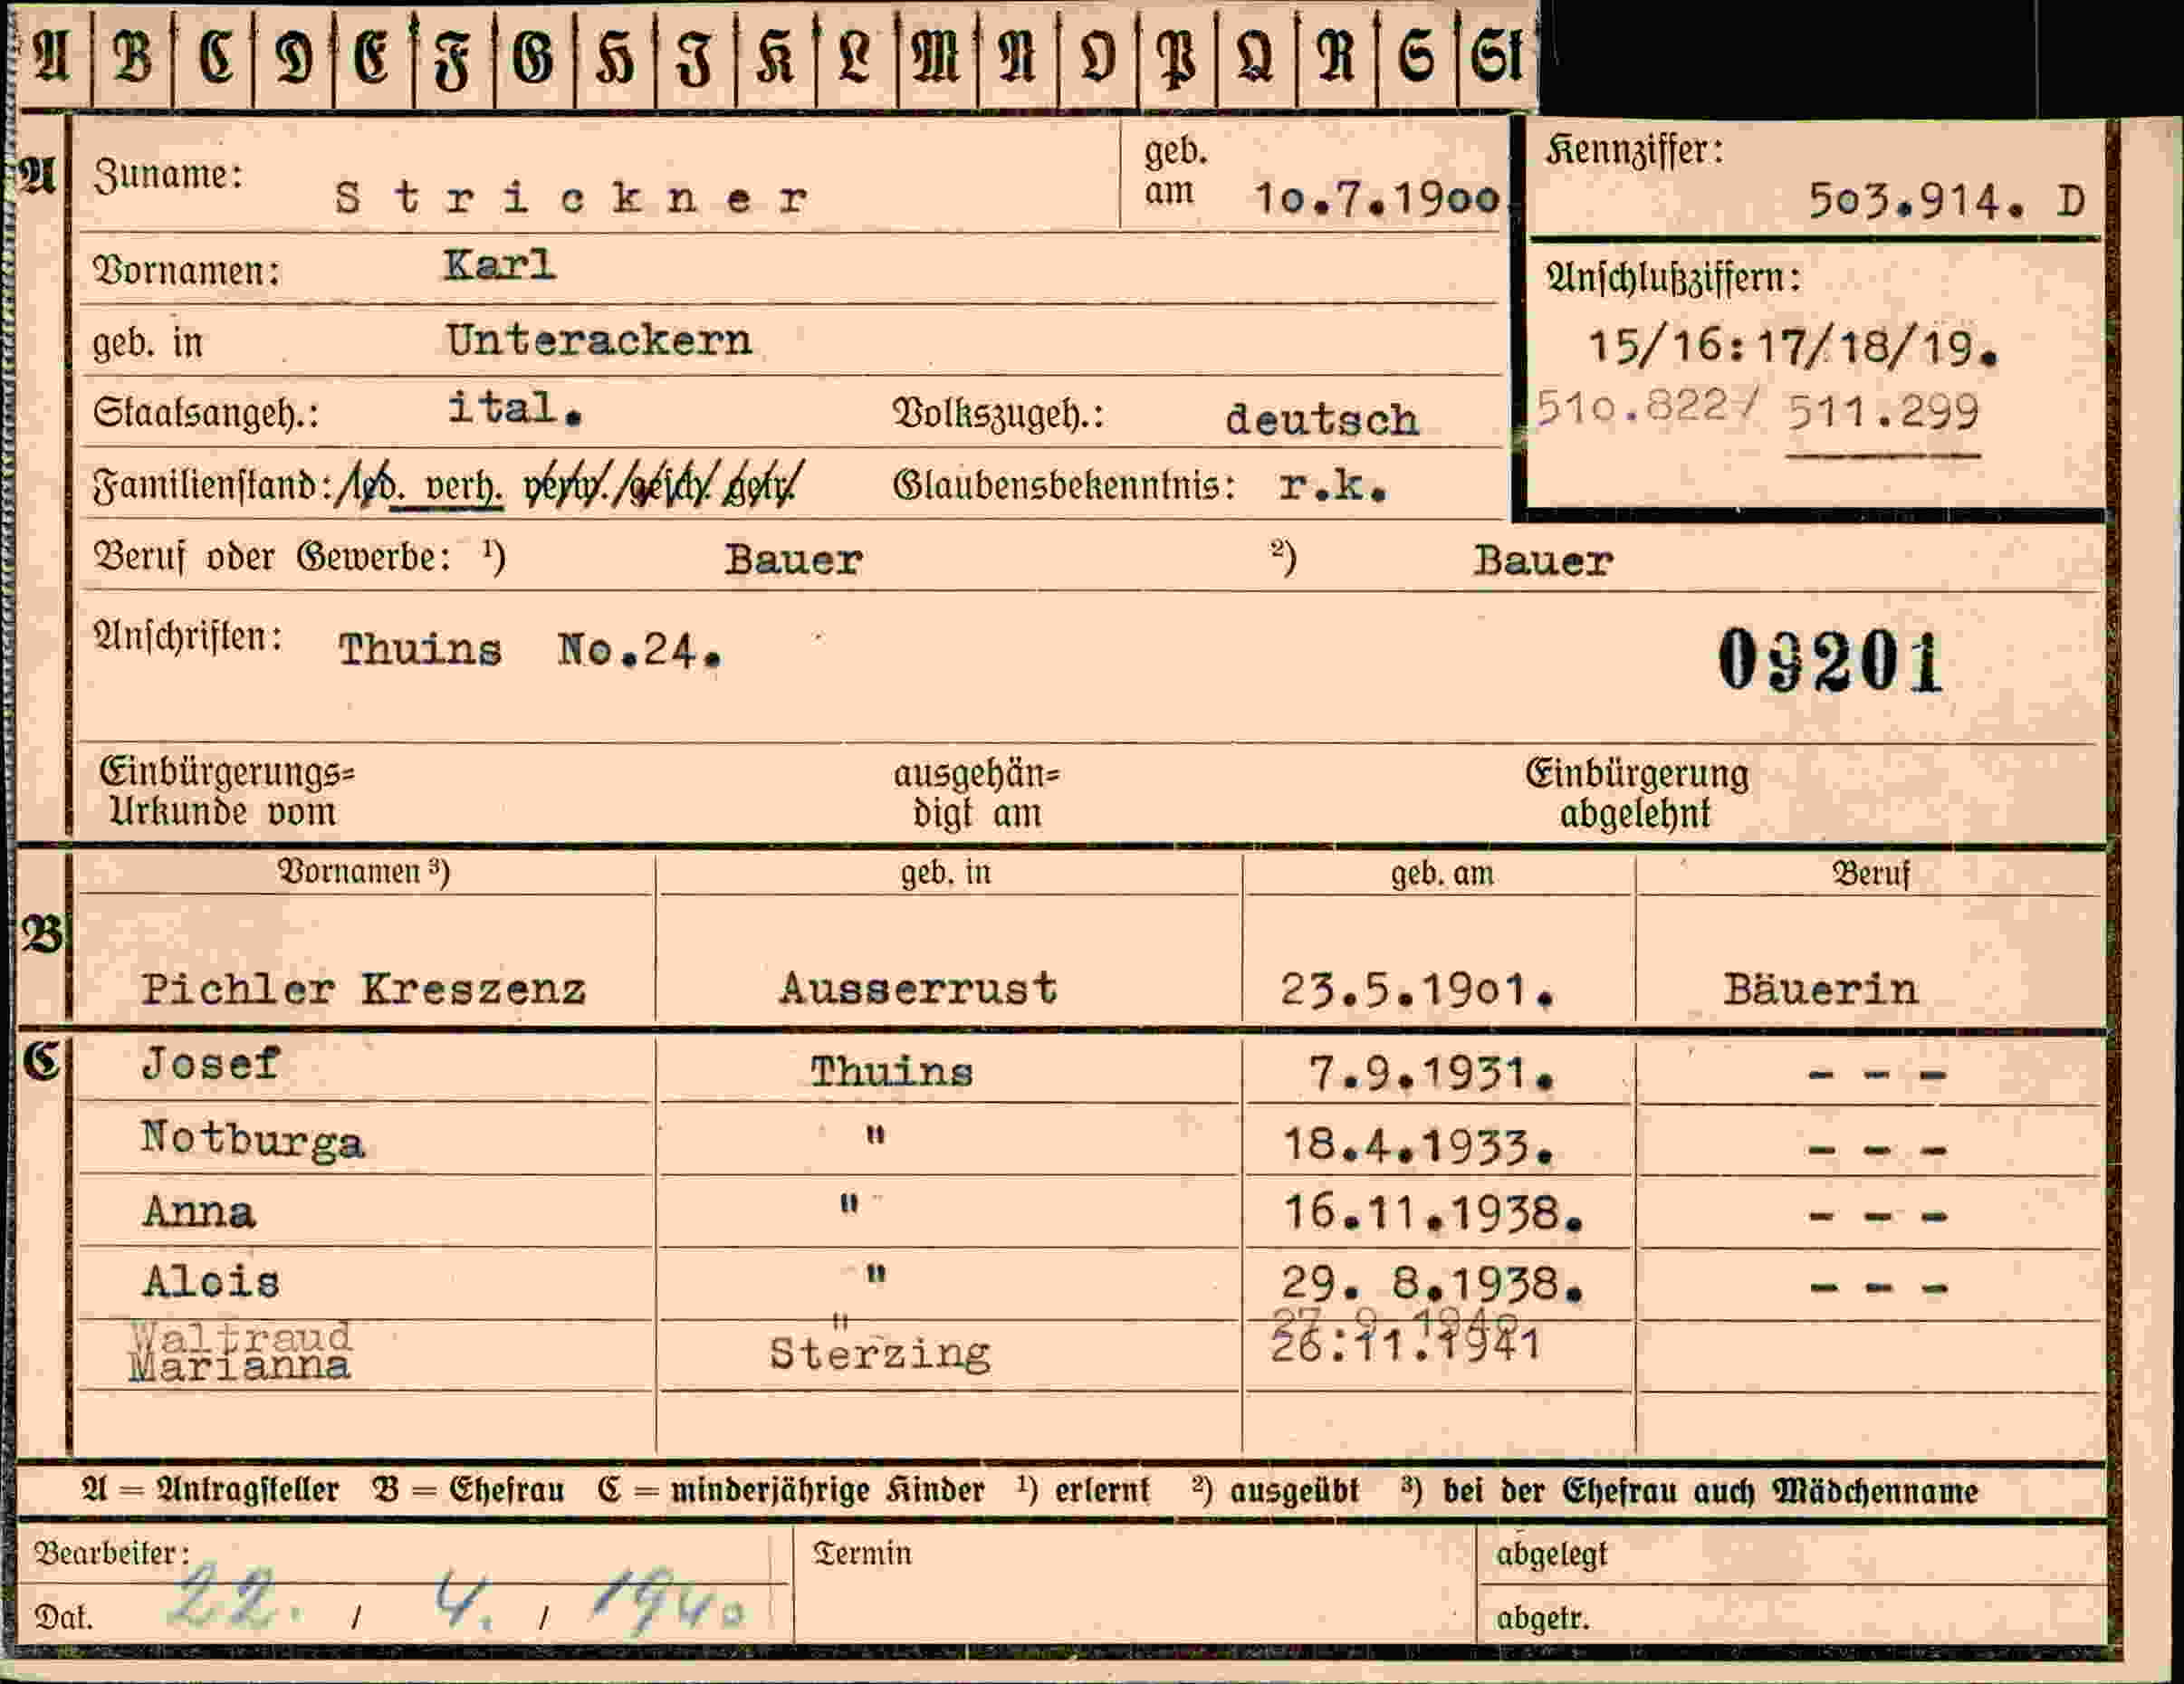Select the 'abgelegt' label
The width and height of the screenshot is (2184, 1684).
click(1551, 1554)
